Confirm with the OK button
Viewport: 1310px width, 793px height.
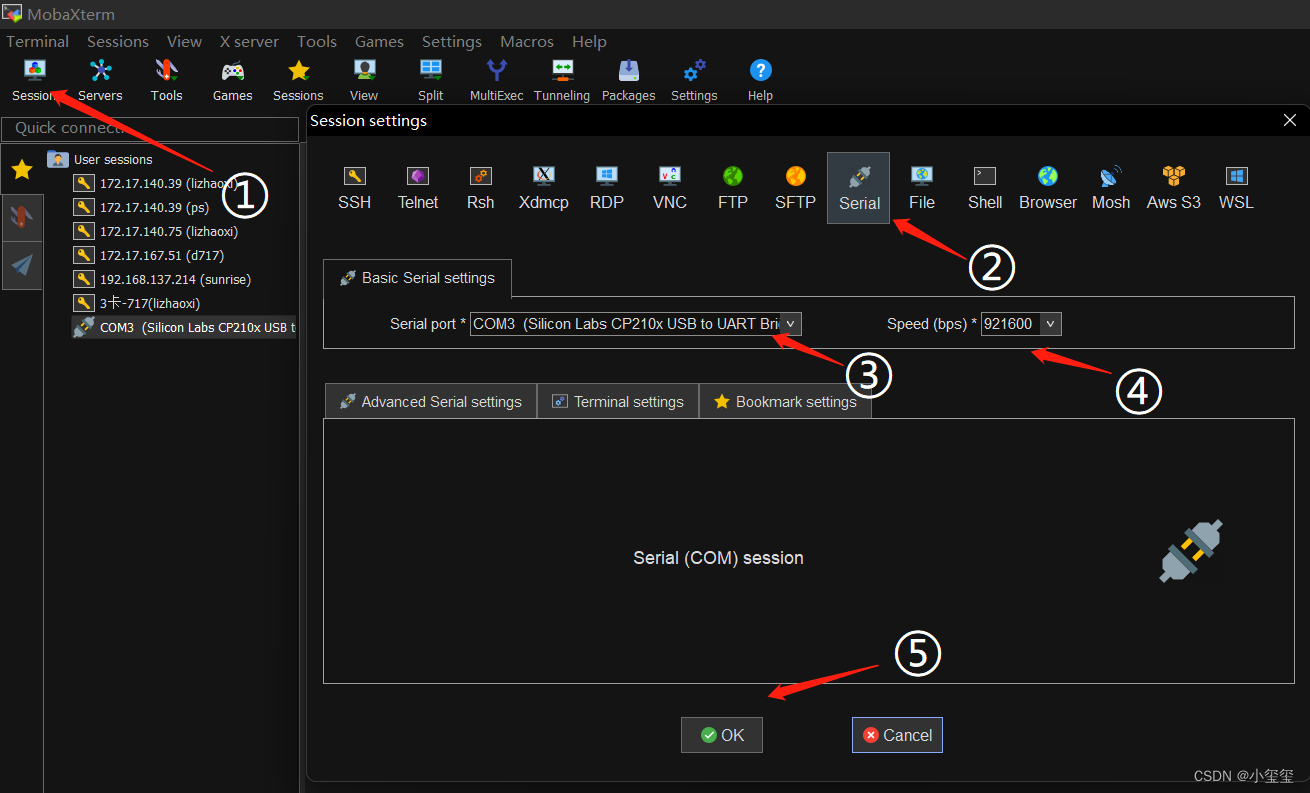coord(722,735)
